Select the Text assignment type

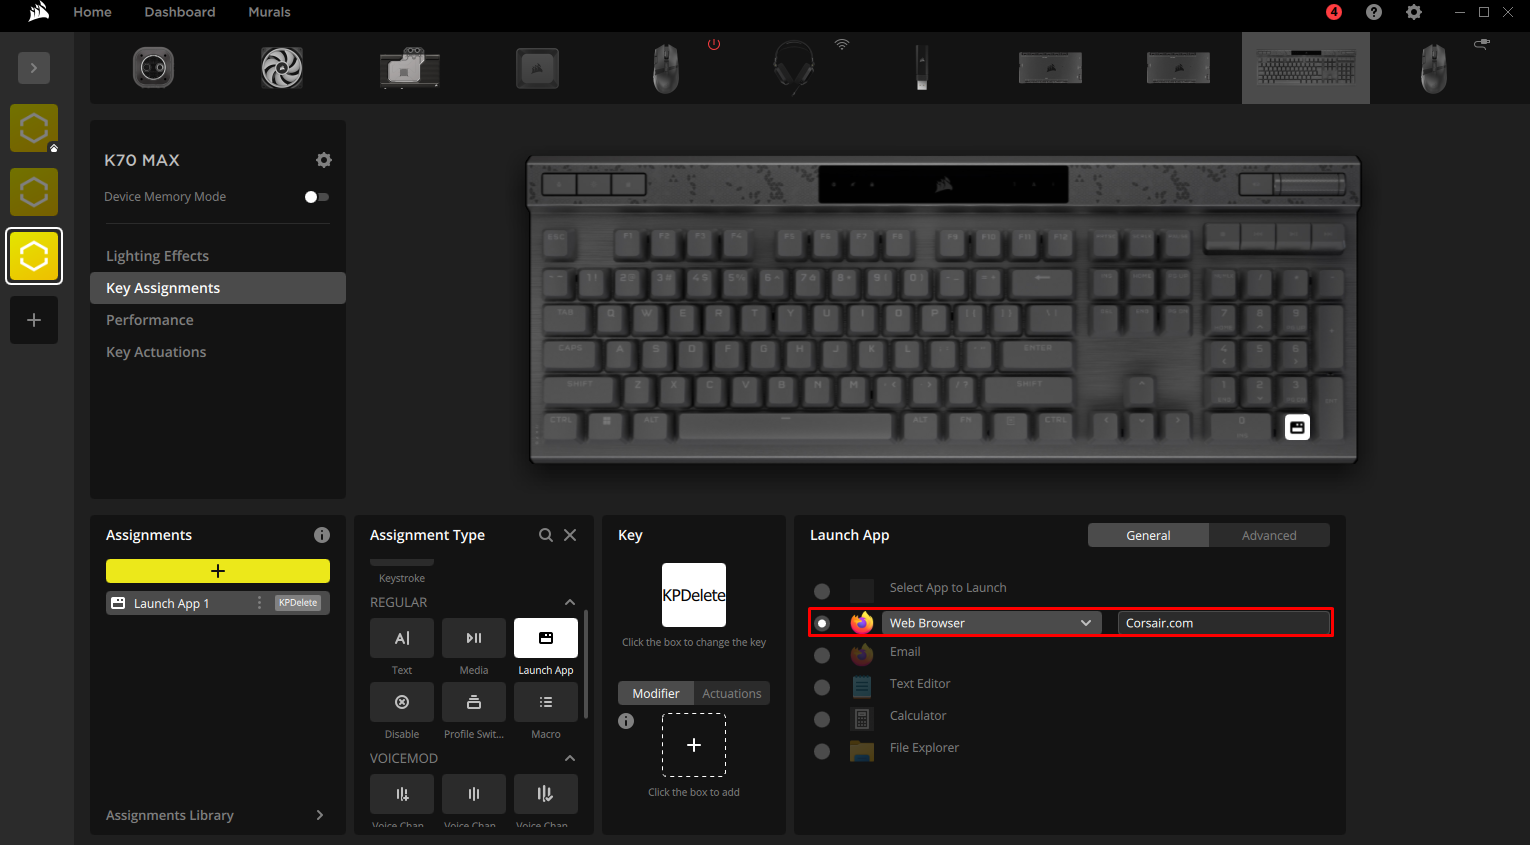coord(401,638)
